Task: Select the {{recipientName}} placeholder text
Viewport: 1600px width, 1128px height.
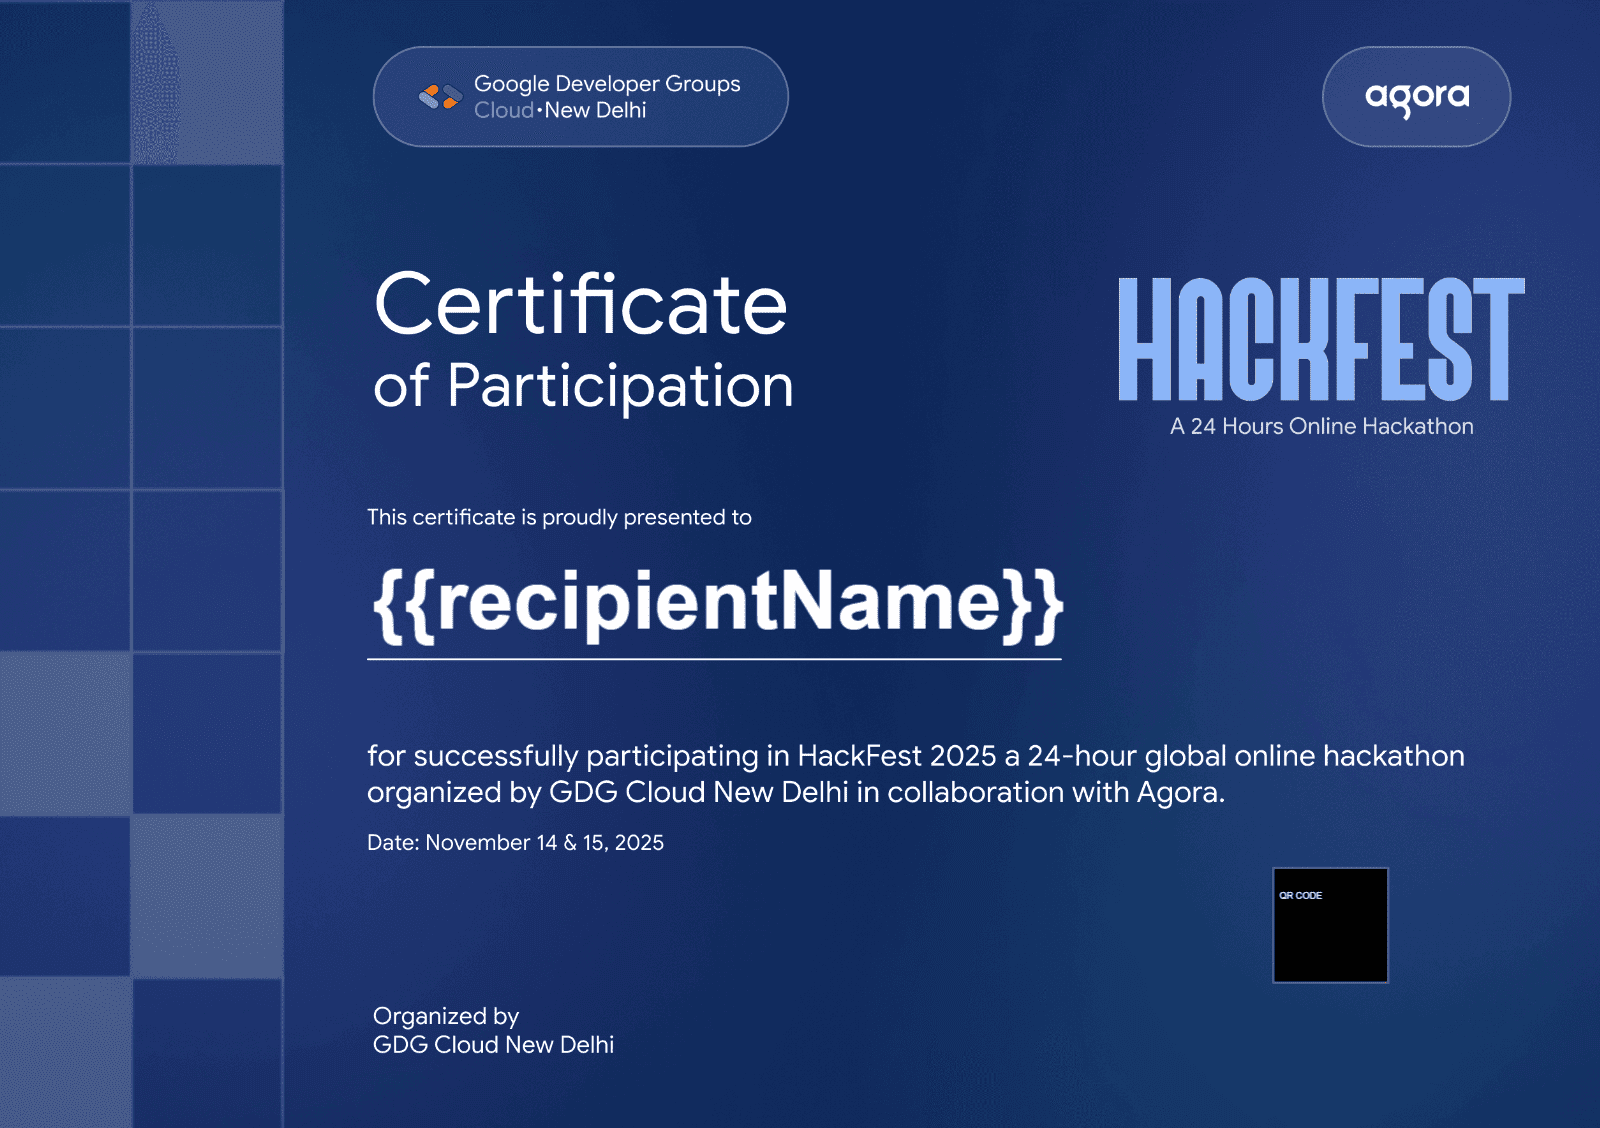Action: coord(716,603)
